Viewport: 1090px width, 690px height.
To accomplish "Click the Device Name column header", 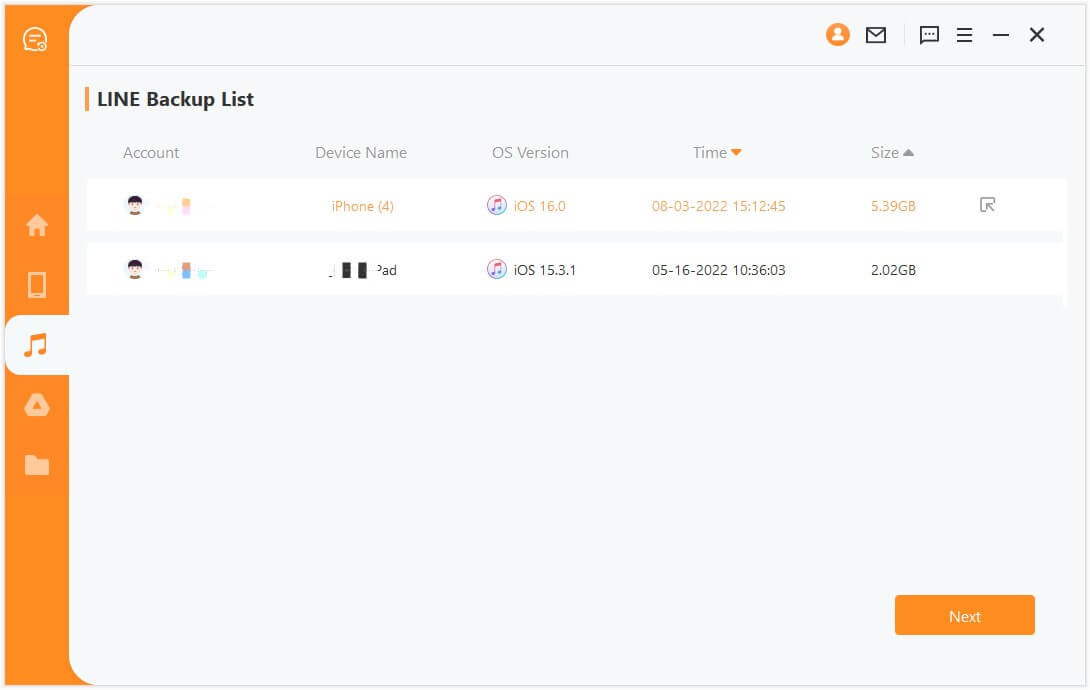I will (x=361, y=153).
